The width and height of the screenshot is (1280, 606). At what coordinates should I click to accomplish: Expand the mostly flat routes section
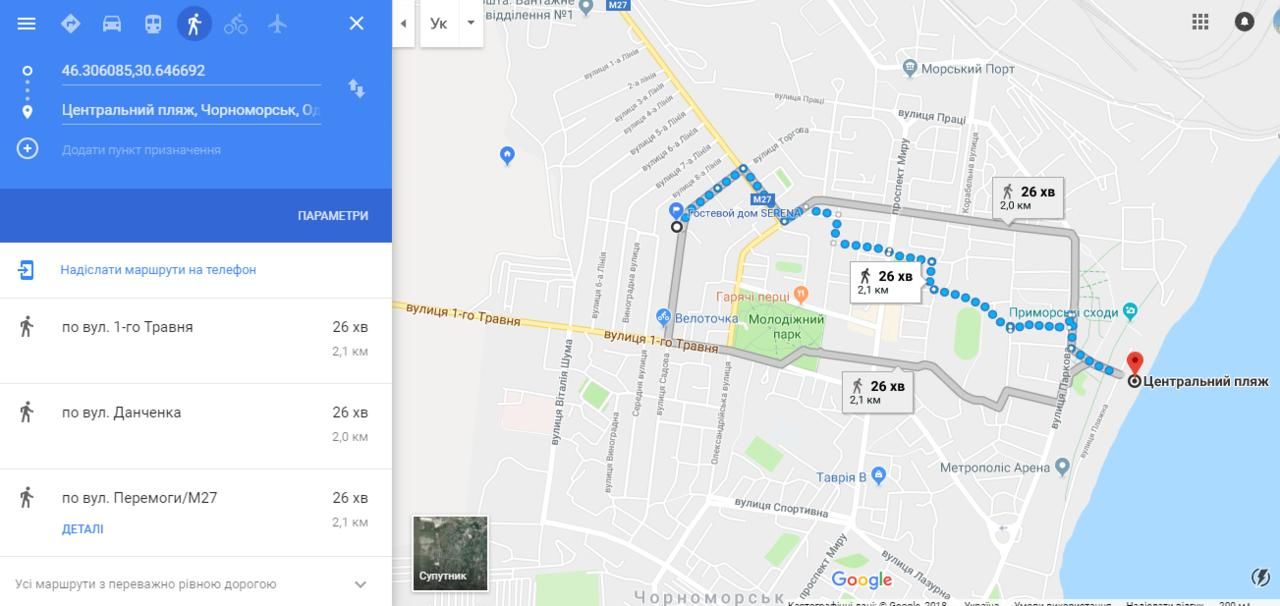pyautogui.click(x=196, y=584)
